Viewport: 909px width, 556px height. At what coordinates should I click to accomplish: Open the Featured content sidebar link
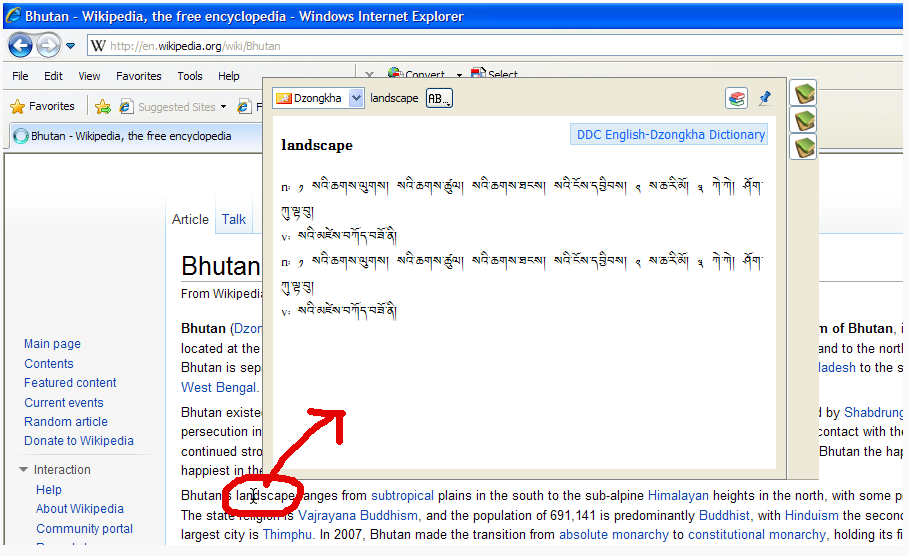click(x=70, y=383)
